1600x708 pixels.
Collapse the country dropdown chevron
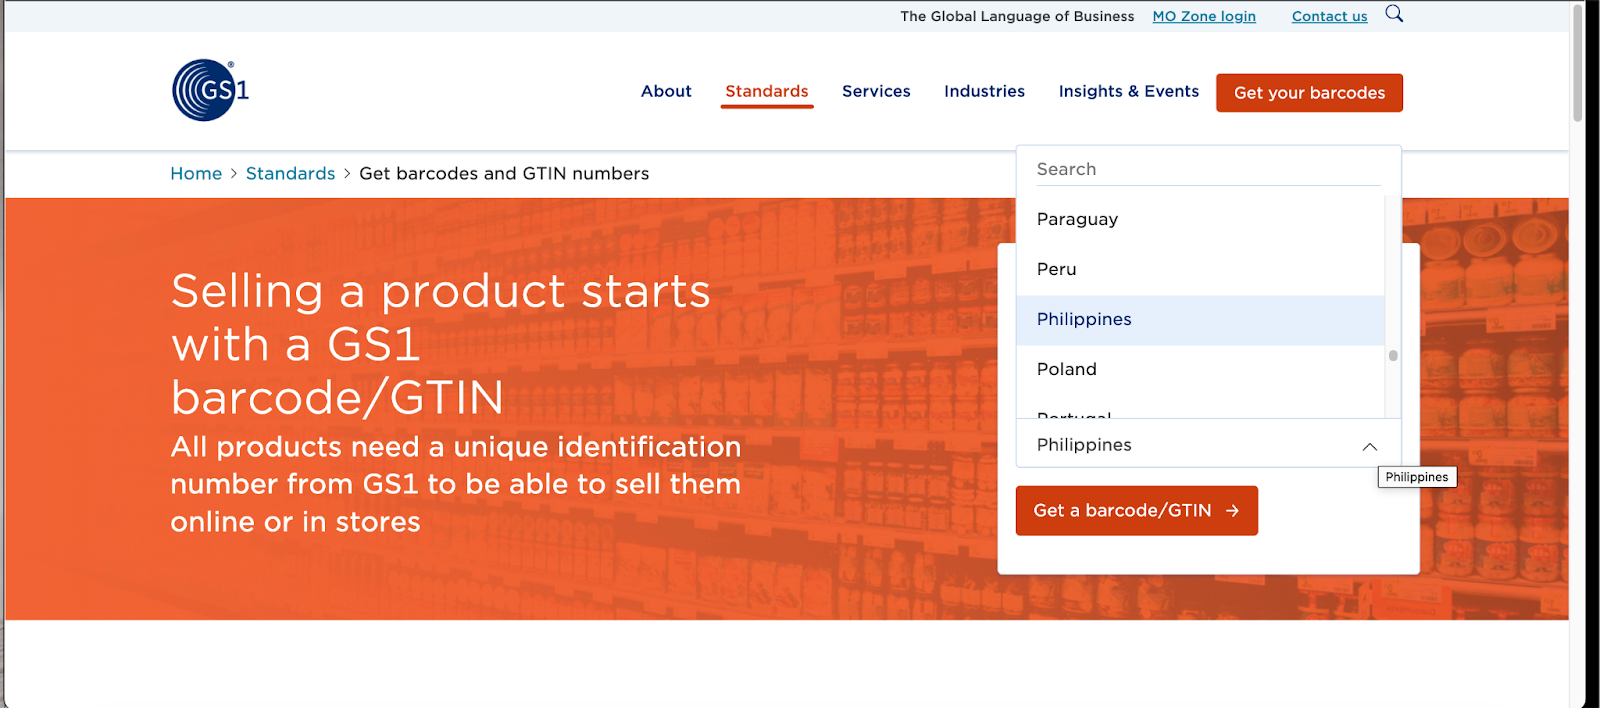(x=1370, y=447)
